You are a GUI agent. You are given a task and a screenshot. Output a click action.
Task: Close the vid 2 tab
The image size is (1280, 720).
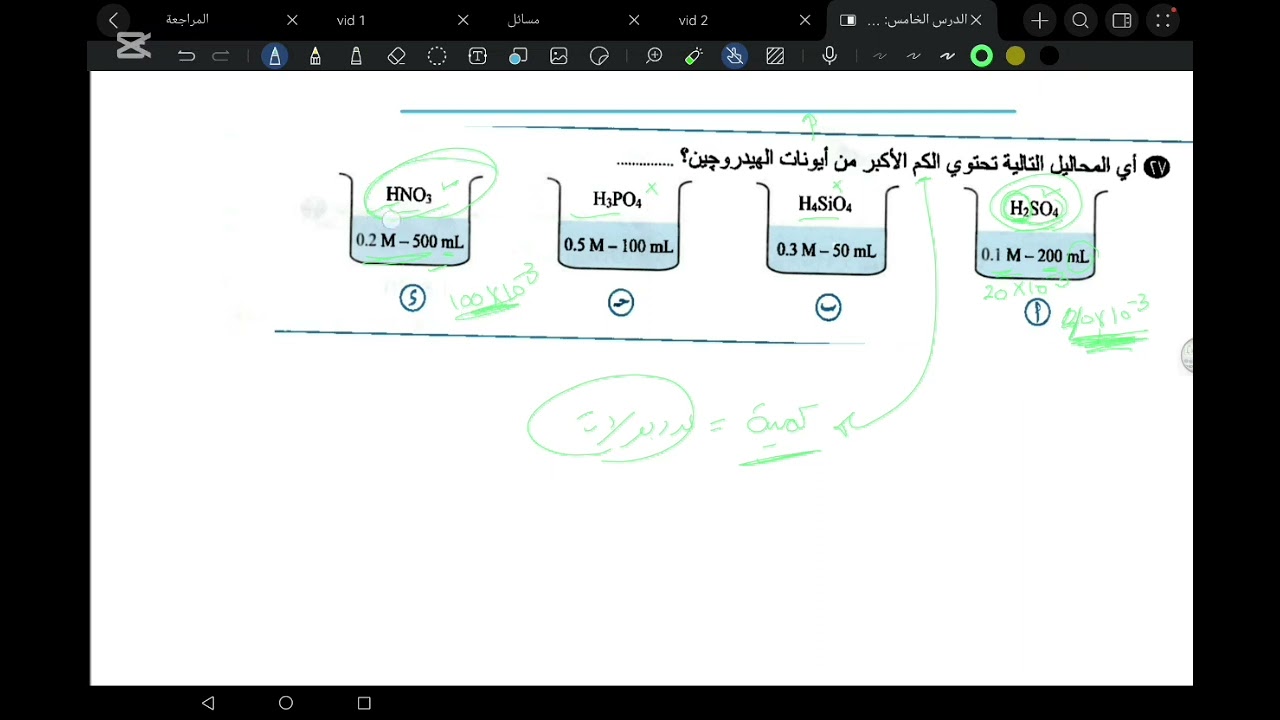pos(805,20)
